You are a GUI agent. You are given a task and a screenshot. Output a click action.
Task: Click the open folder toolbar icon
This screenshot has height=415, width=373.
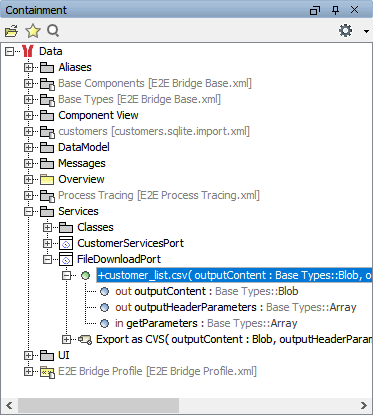pos(11,31)
